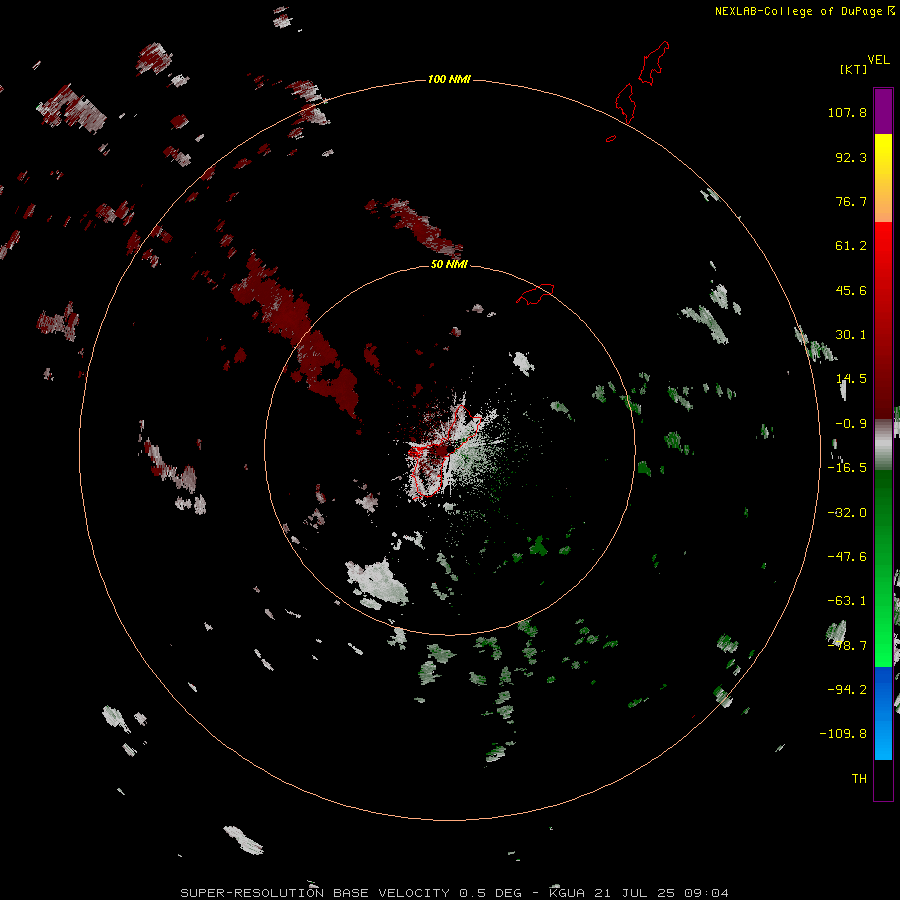Select the -63.1 velocity value
Image resolution: width=900 pixels, height=900 pixels.
847,601
